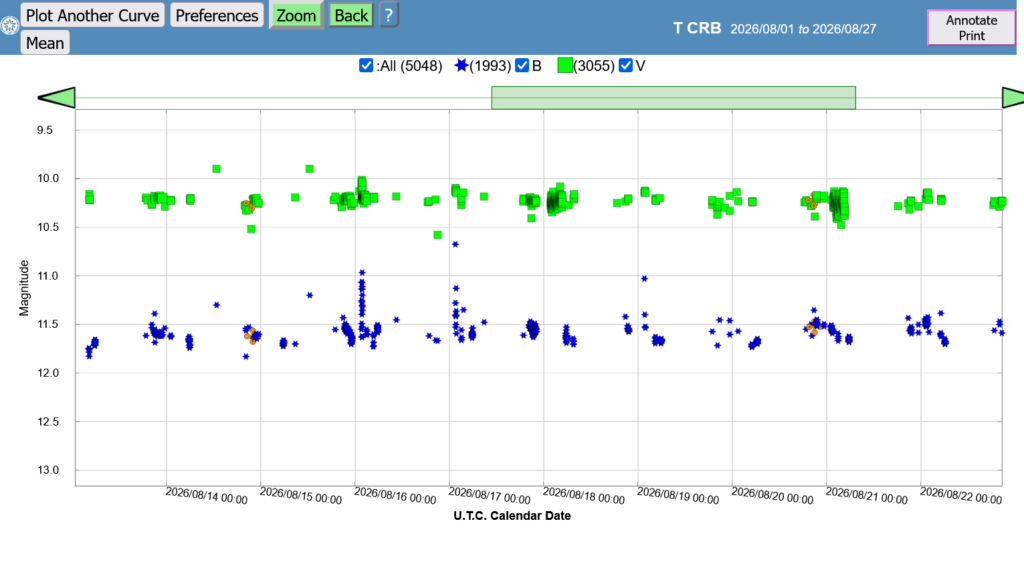This screenshot has height=562, width=1024.
Task: Toggle the All (5048) checkbox
Action: pos(366,65)
